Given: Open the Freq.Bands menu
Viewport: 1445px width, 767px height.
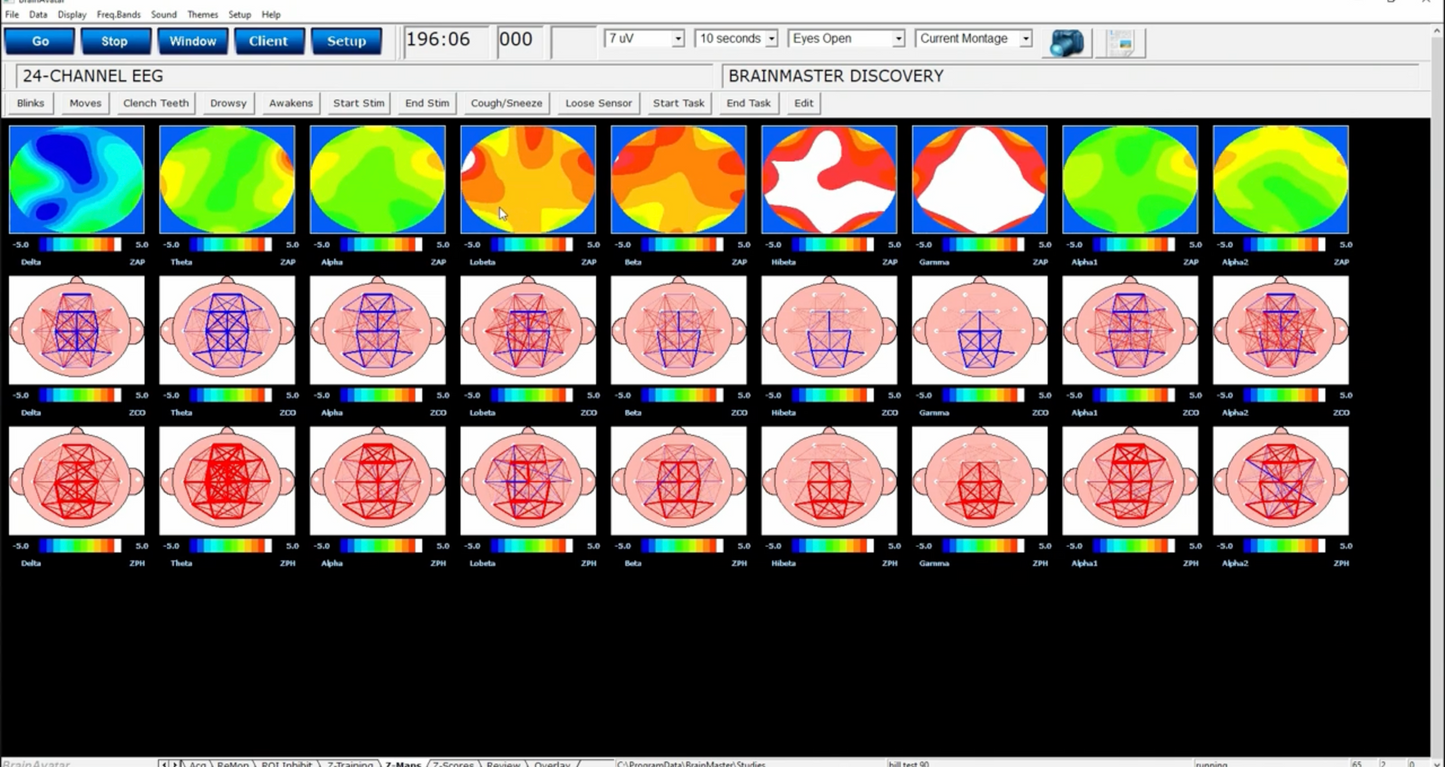Looking at the screenshot, I should pyautogui.click(x=119, y=15).
